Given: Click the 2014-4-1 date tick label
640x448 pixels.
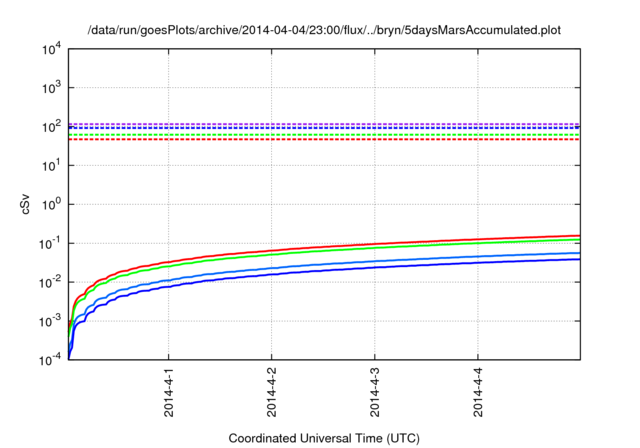Looking at the screenshot, I should click(x=169, y=392).
